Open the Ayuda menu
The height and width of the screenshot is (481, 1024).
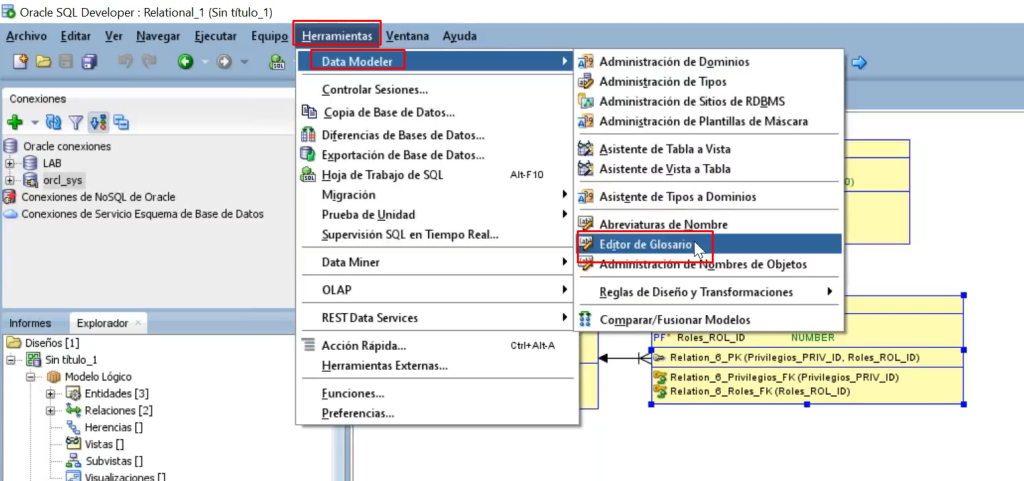459,36
